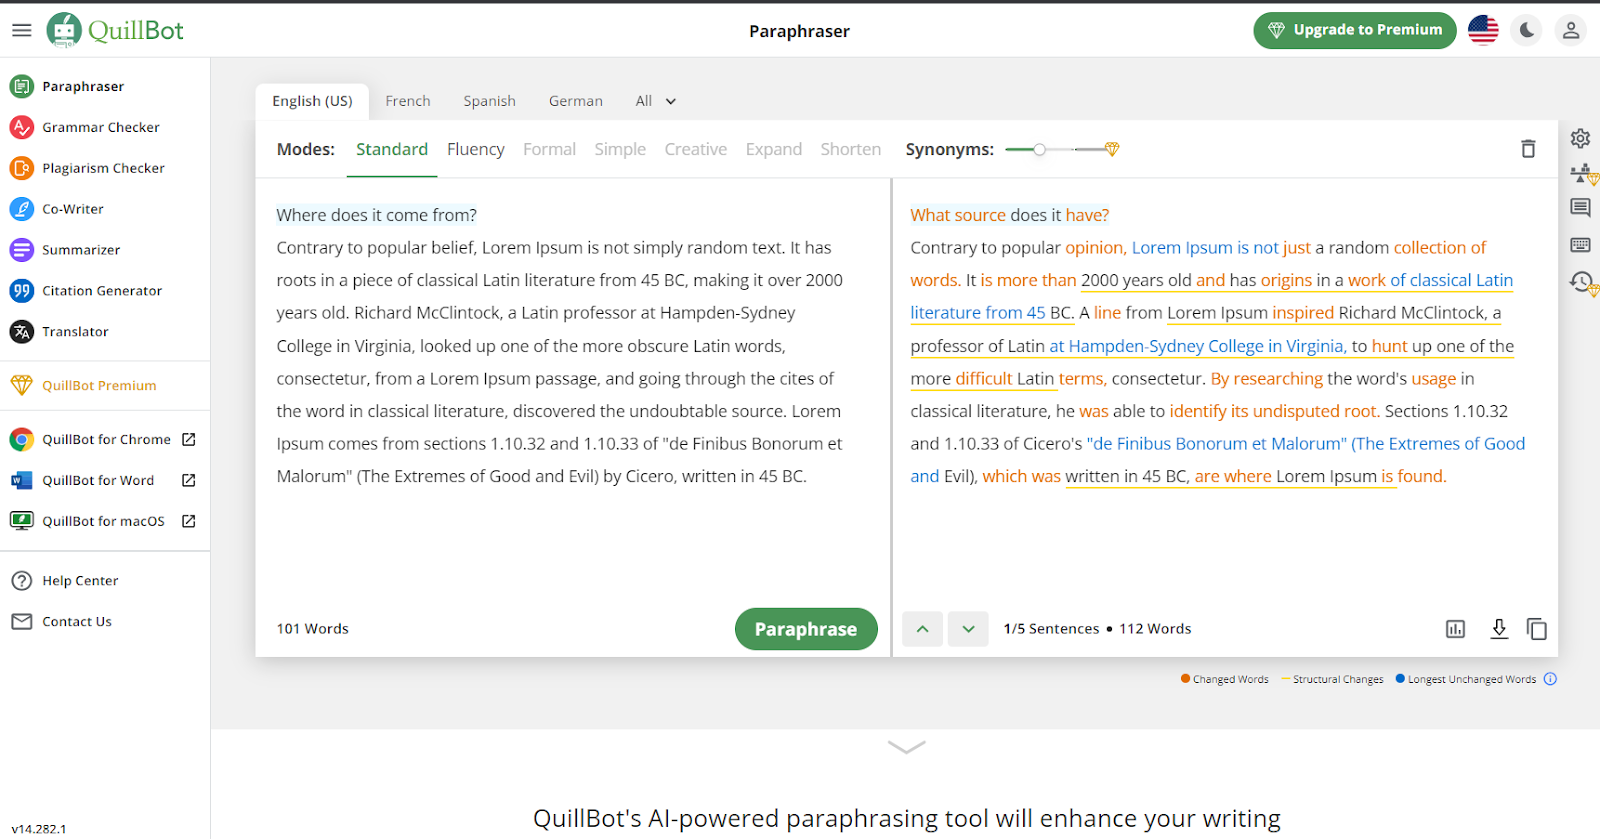This screenshot has height=839, width=1600.
Task: Go to the previous sentence arrow
Action: point(922,629)
